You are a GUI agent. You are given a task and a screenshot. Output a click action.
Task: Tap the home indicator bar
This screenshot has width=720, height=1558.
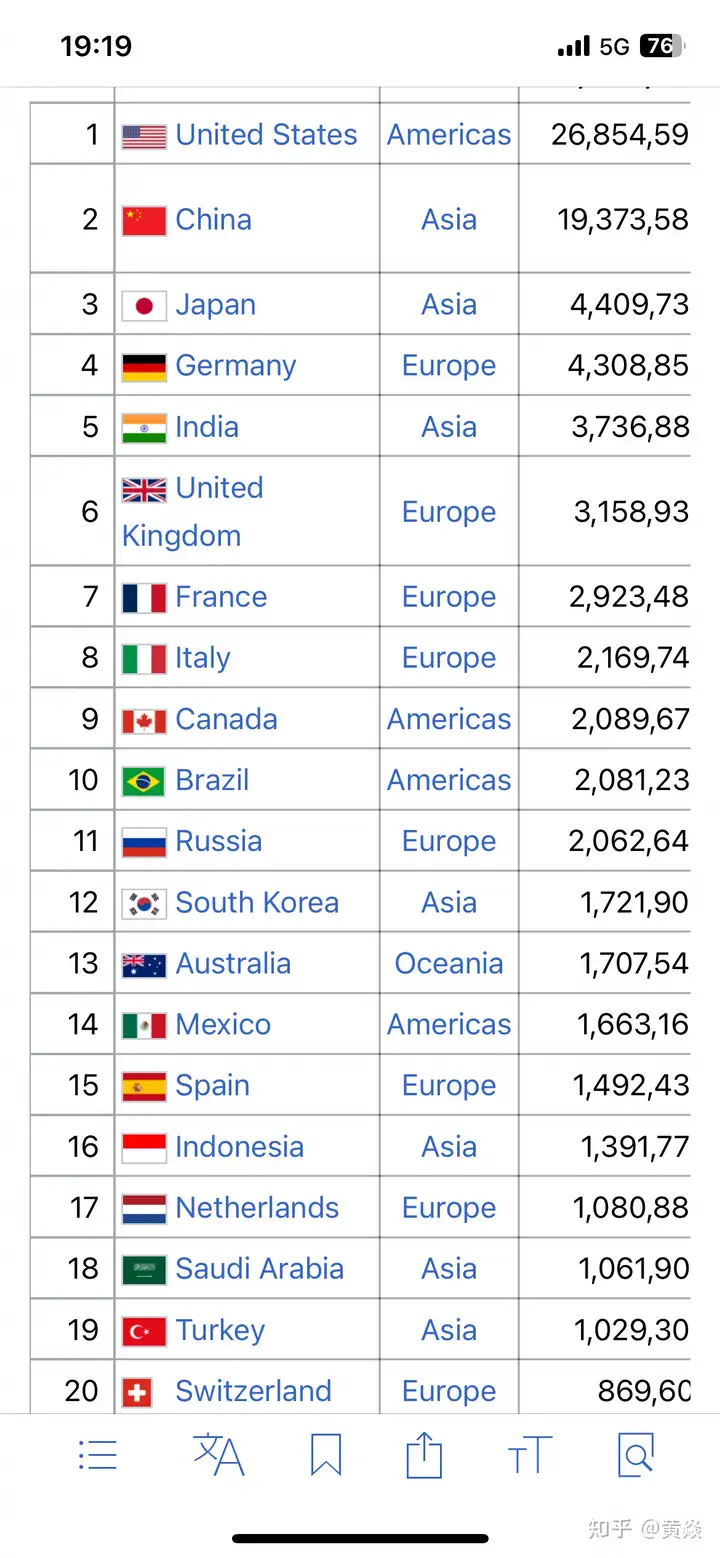pos(360,1538)
